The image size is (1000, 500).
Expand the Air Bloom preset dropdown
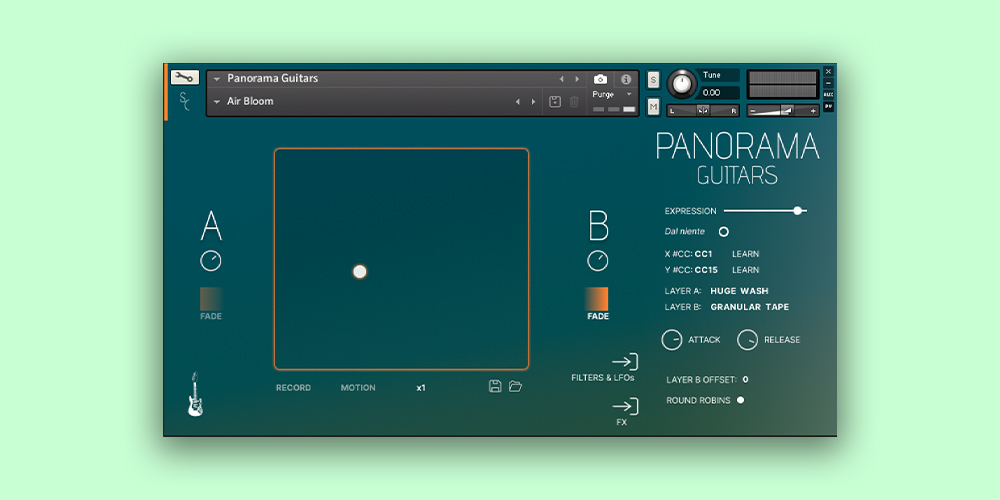tap(217, 101)
